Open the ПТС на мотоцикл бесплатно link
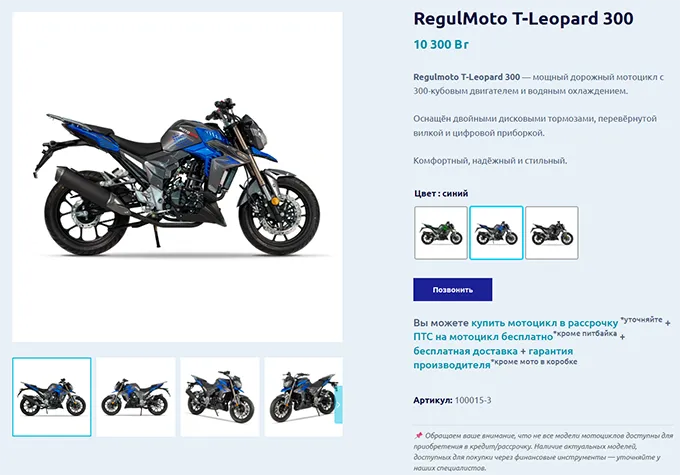The image size is (680, 475). click(x=483, y=337)
